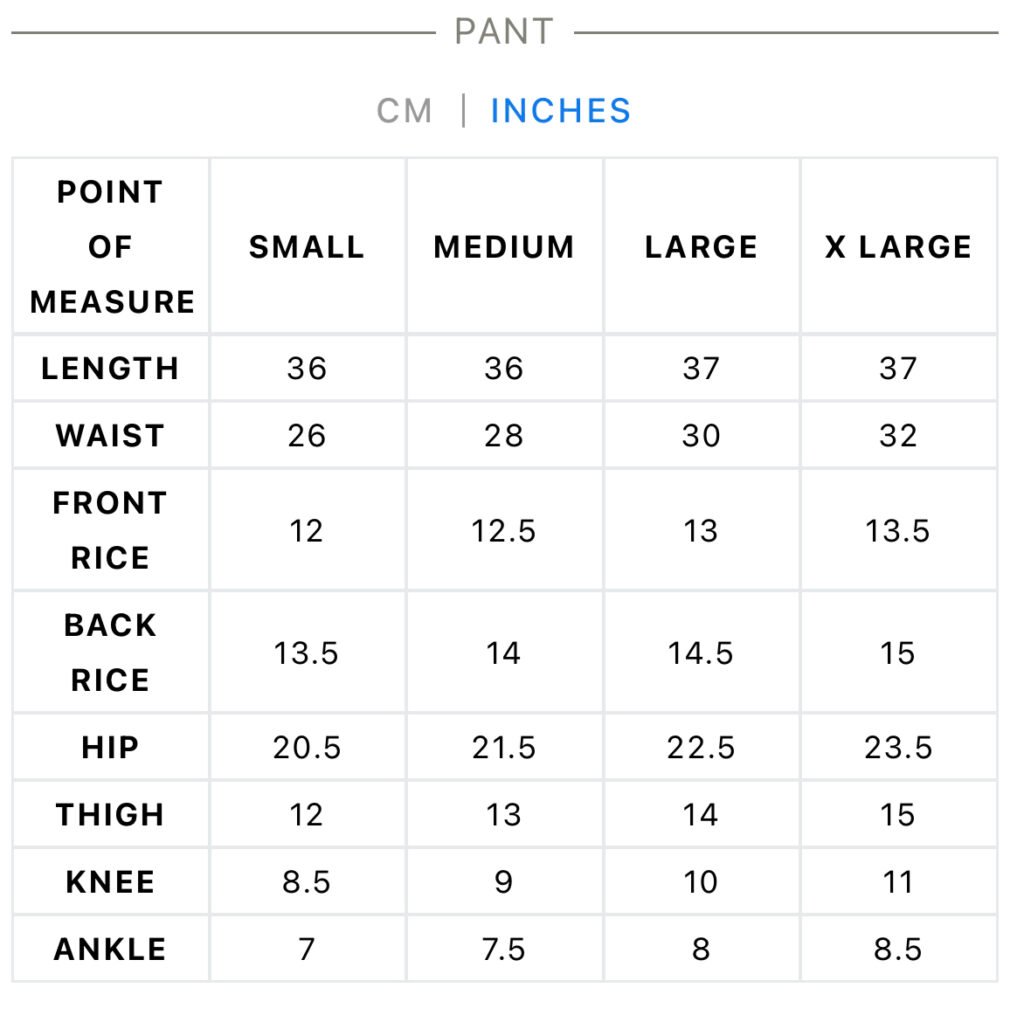Click the LARGE column header
The image size is (1024, 1022).
701,248
